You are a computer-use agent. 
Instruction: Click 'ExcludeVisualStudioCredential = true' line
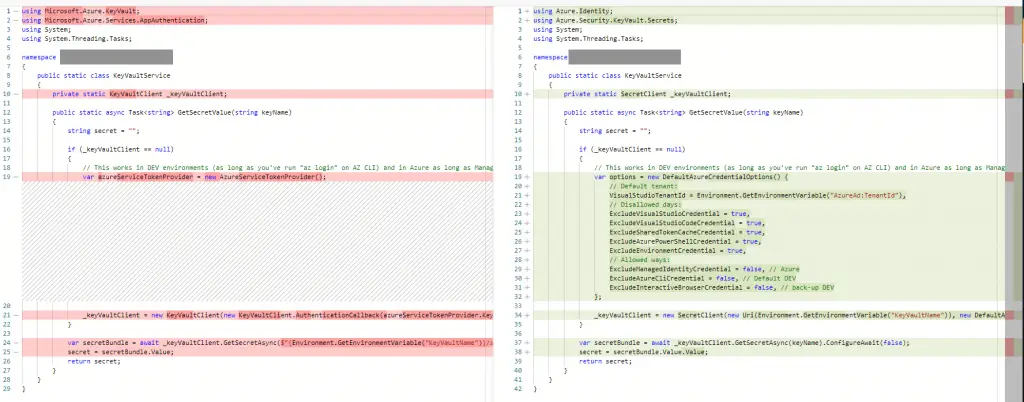click(678, 213)
